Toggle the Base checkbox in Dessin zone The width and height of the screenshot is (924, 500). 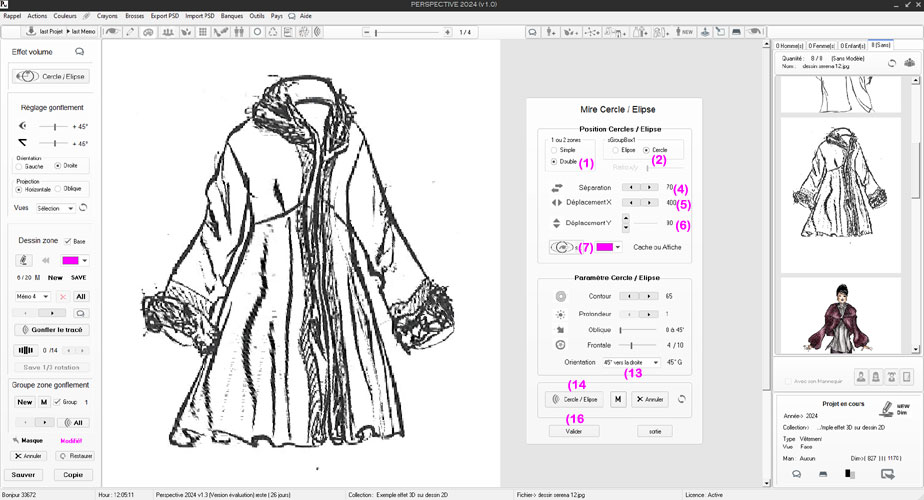click(x=69, y=241)
